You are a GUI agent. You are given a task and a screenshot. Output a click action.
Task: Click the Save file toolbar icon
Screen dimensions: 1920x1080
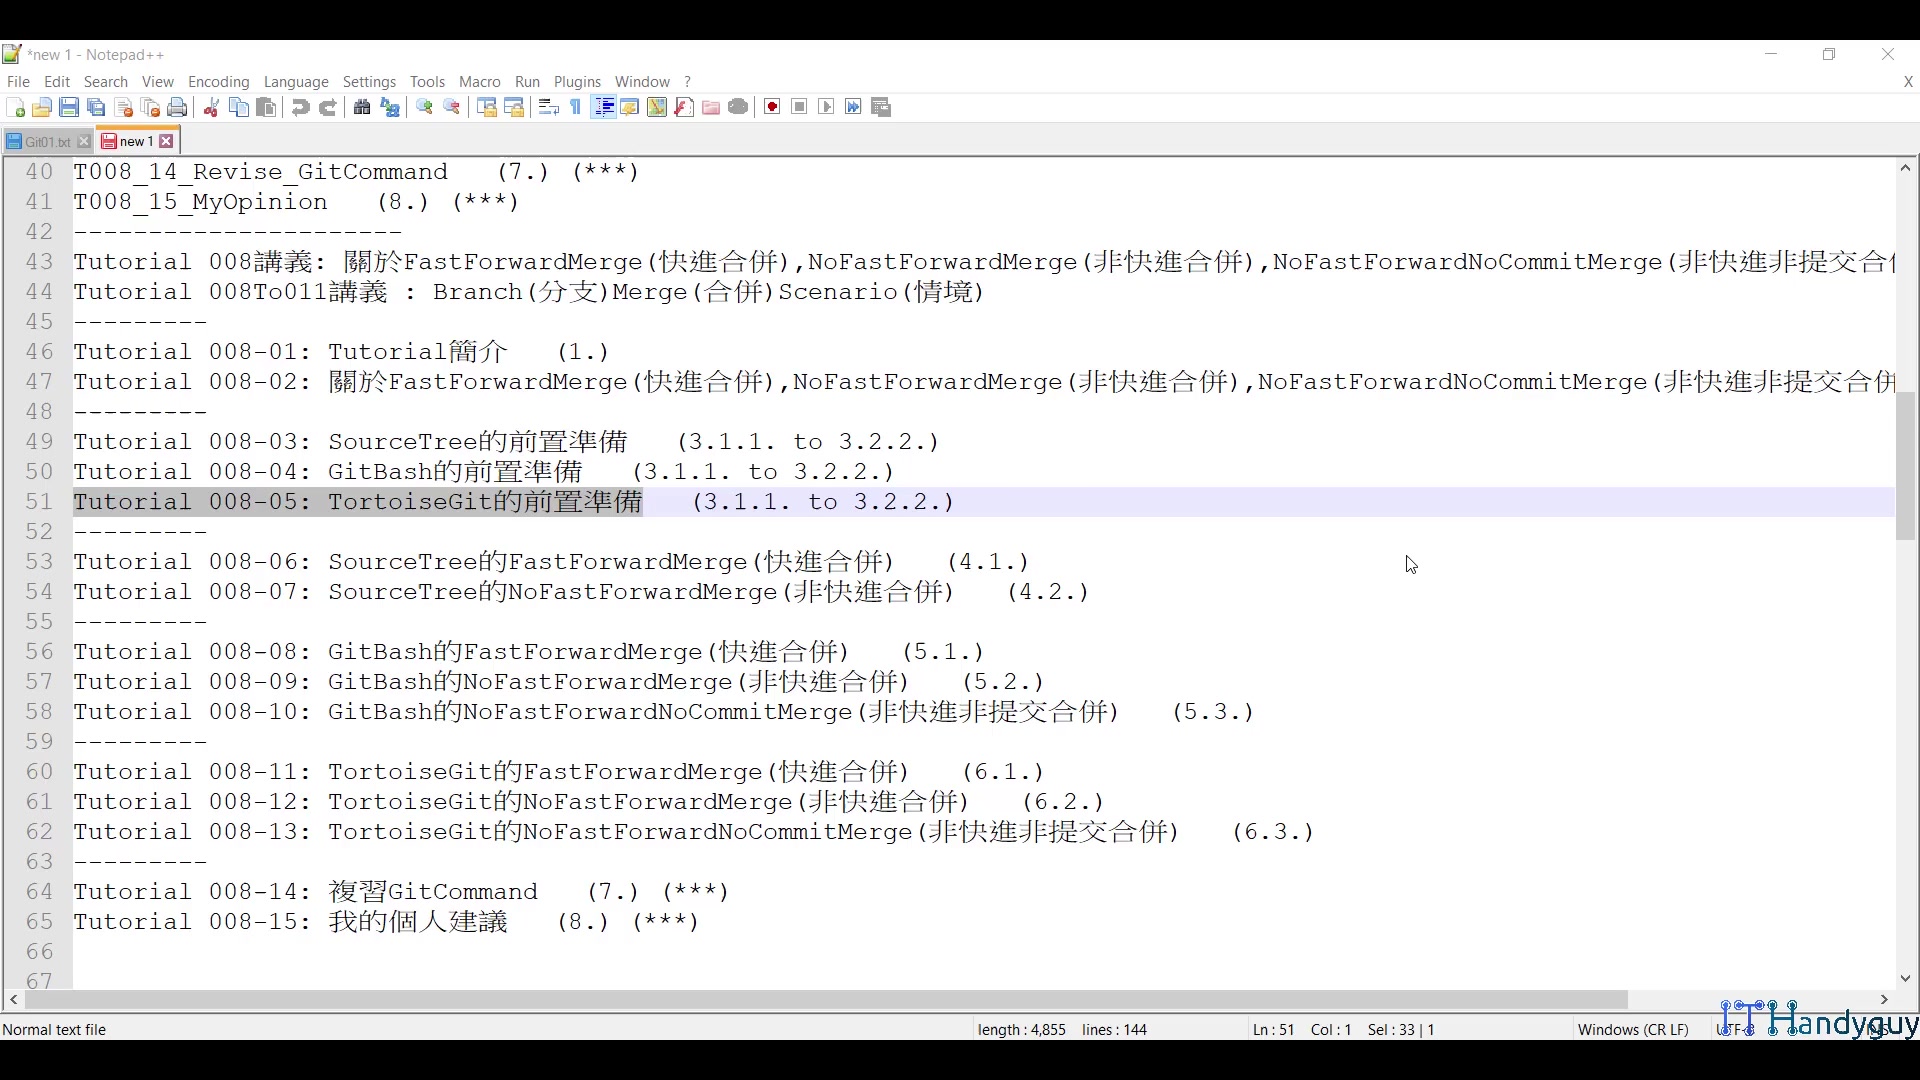[x=69, y=108]
